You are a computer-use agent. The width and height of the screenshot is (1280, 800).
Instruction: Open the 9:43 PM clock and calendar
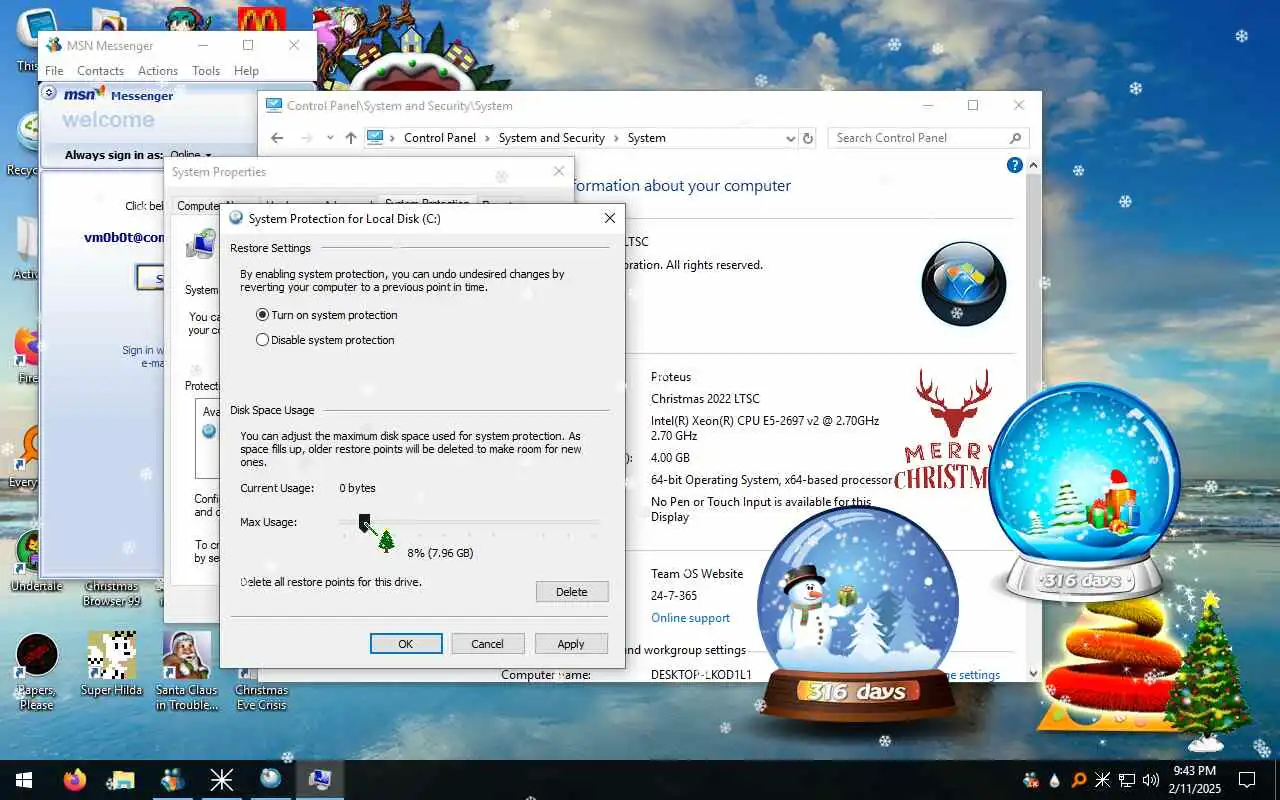coord(1194,780)
